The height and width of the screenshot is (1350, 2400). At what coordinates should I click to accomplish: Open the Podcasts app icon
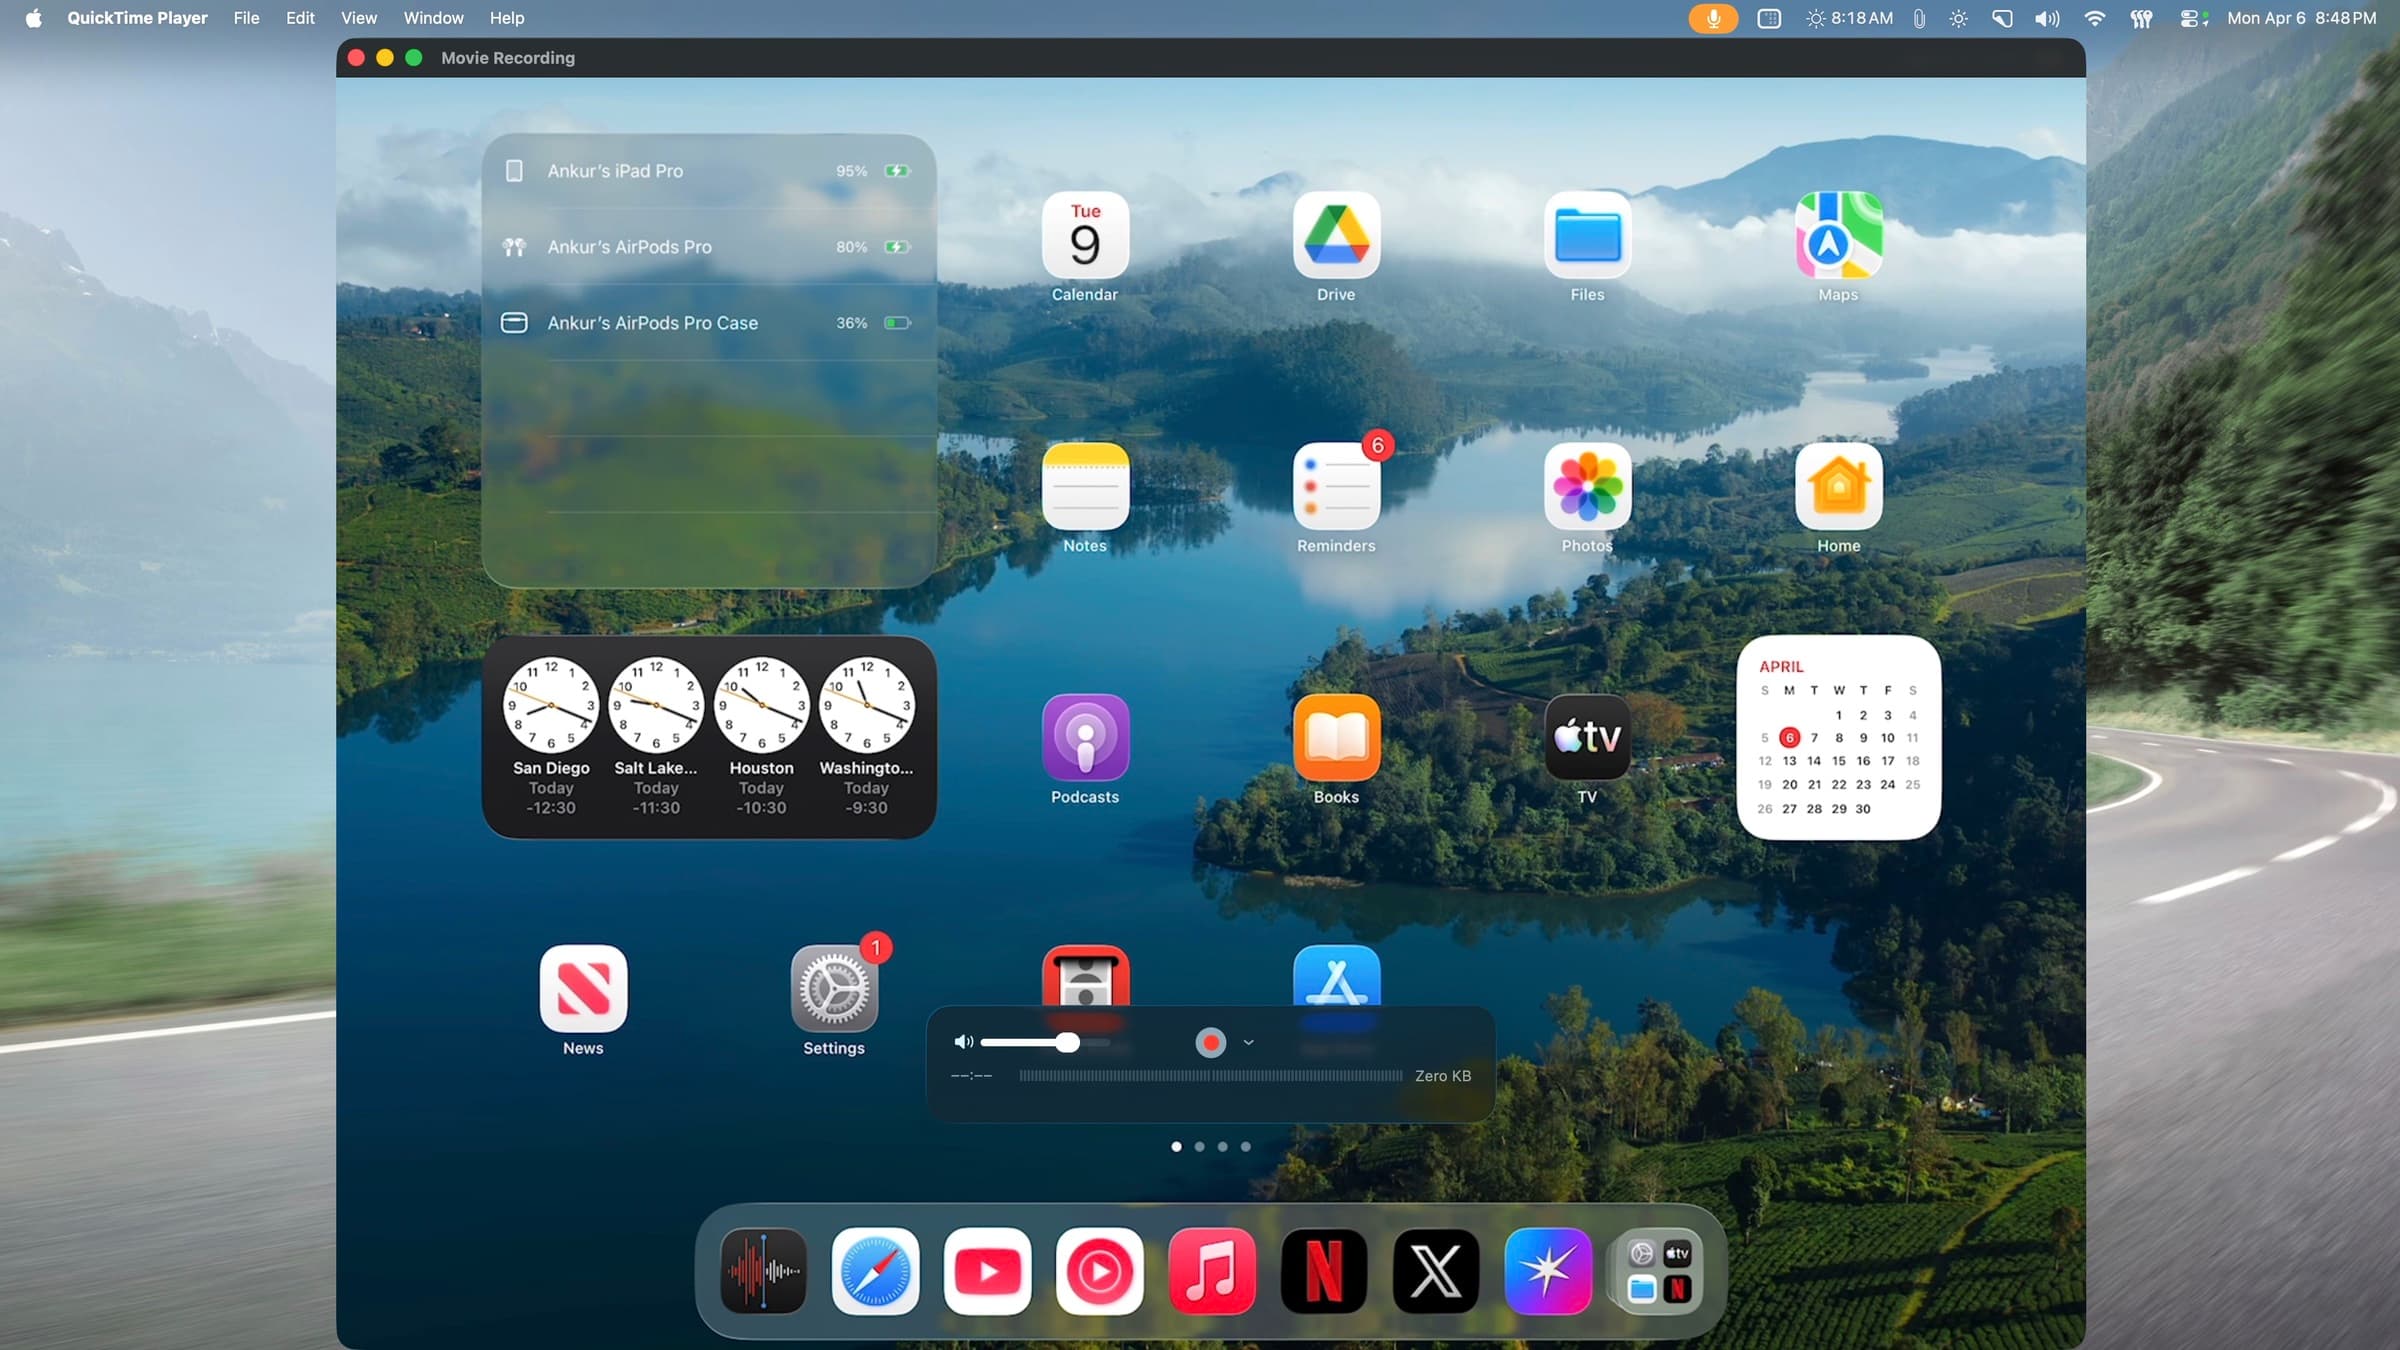1085,738
